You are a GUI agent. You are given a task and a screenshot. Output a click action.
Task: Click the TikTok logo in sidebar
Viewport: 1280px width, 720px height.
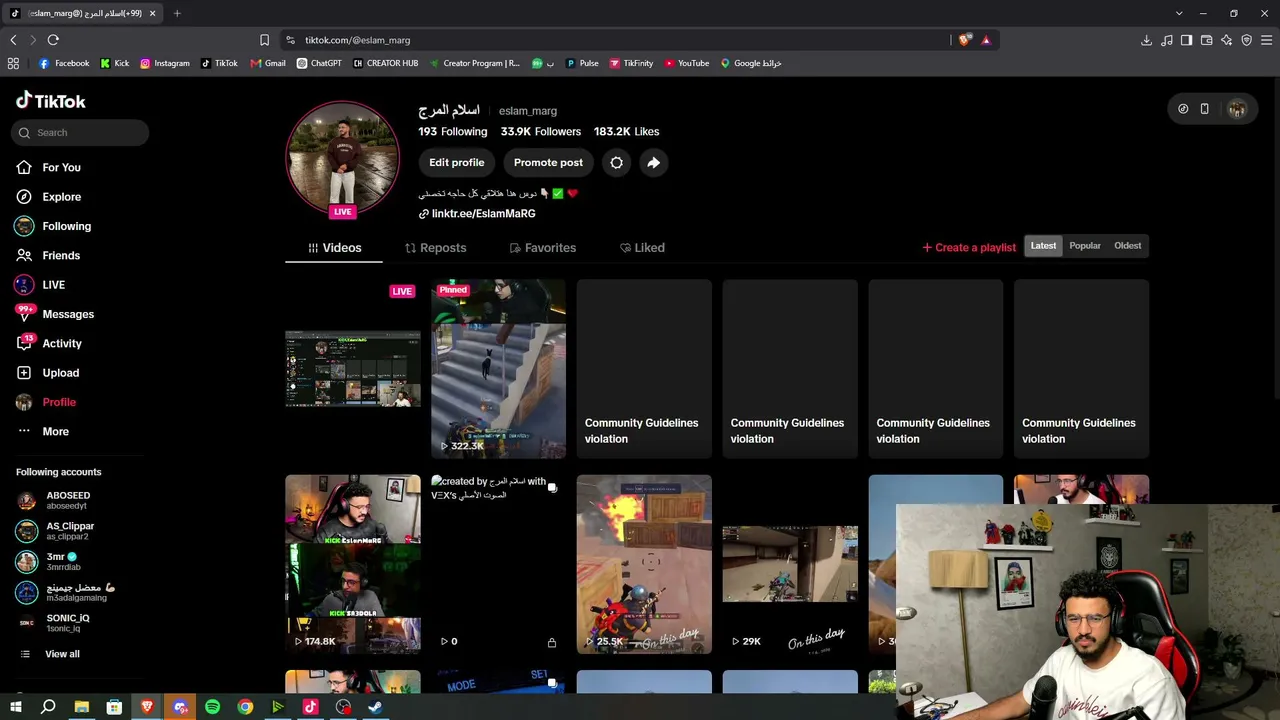point(51,101)
